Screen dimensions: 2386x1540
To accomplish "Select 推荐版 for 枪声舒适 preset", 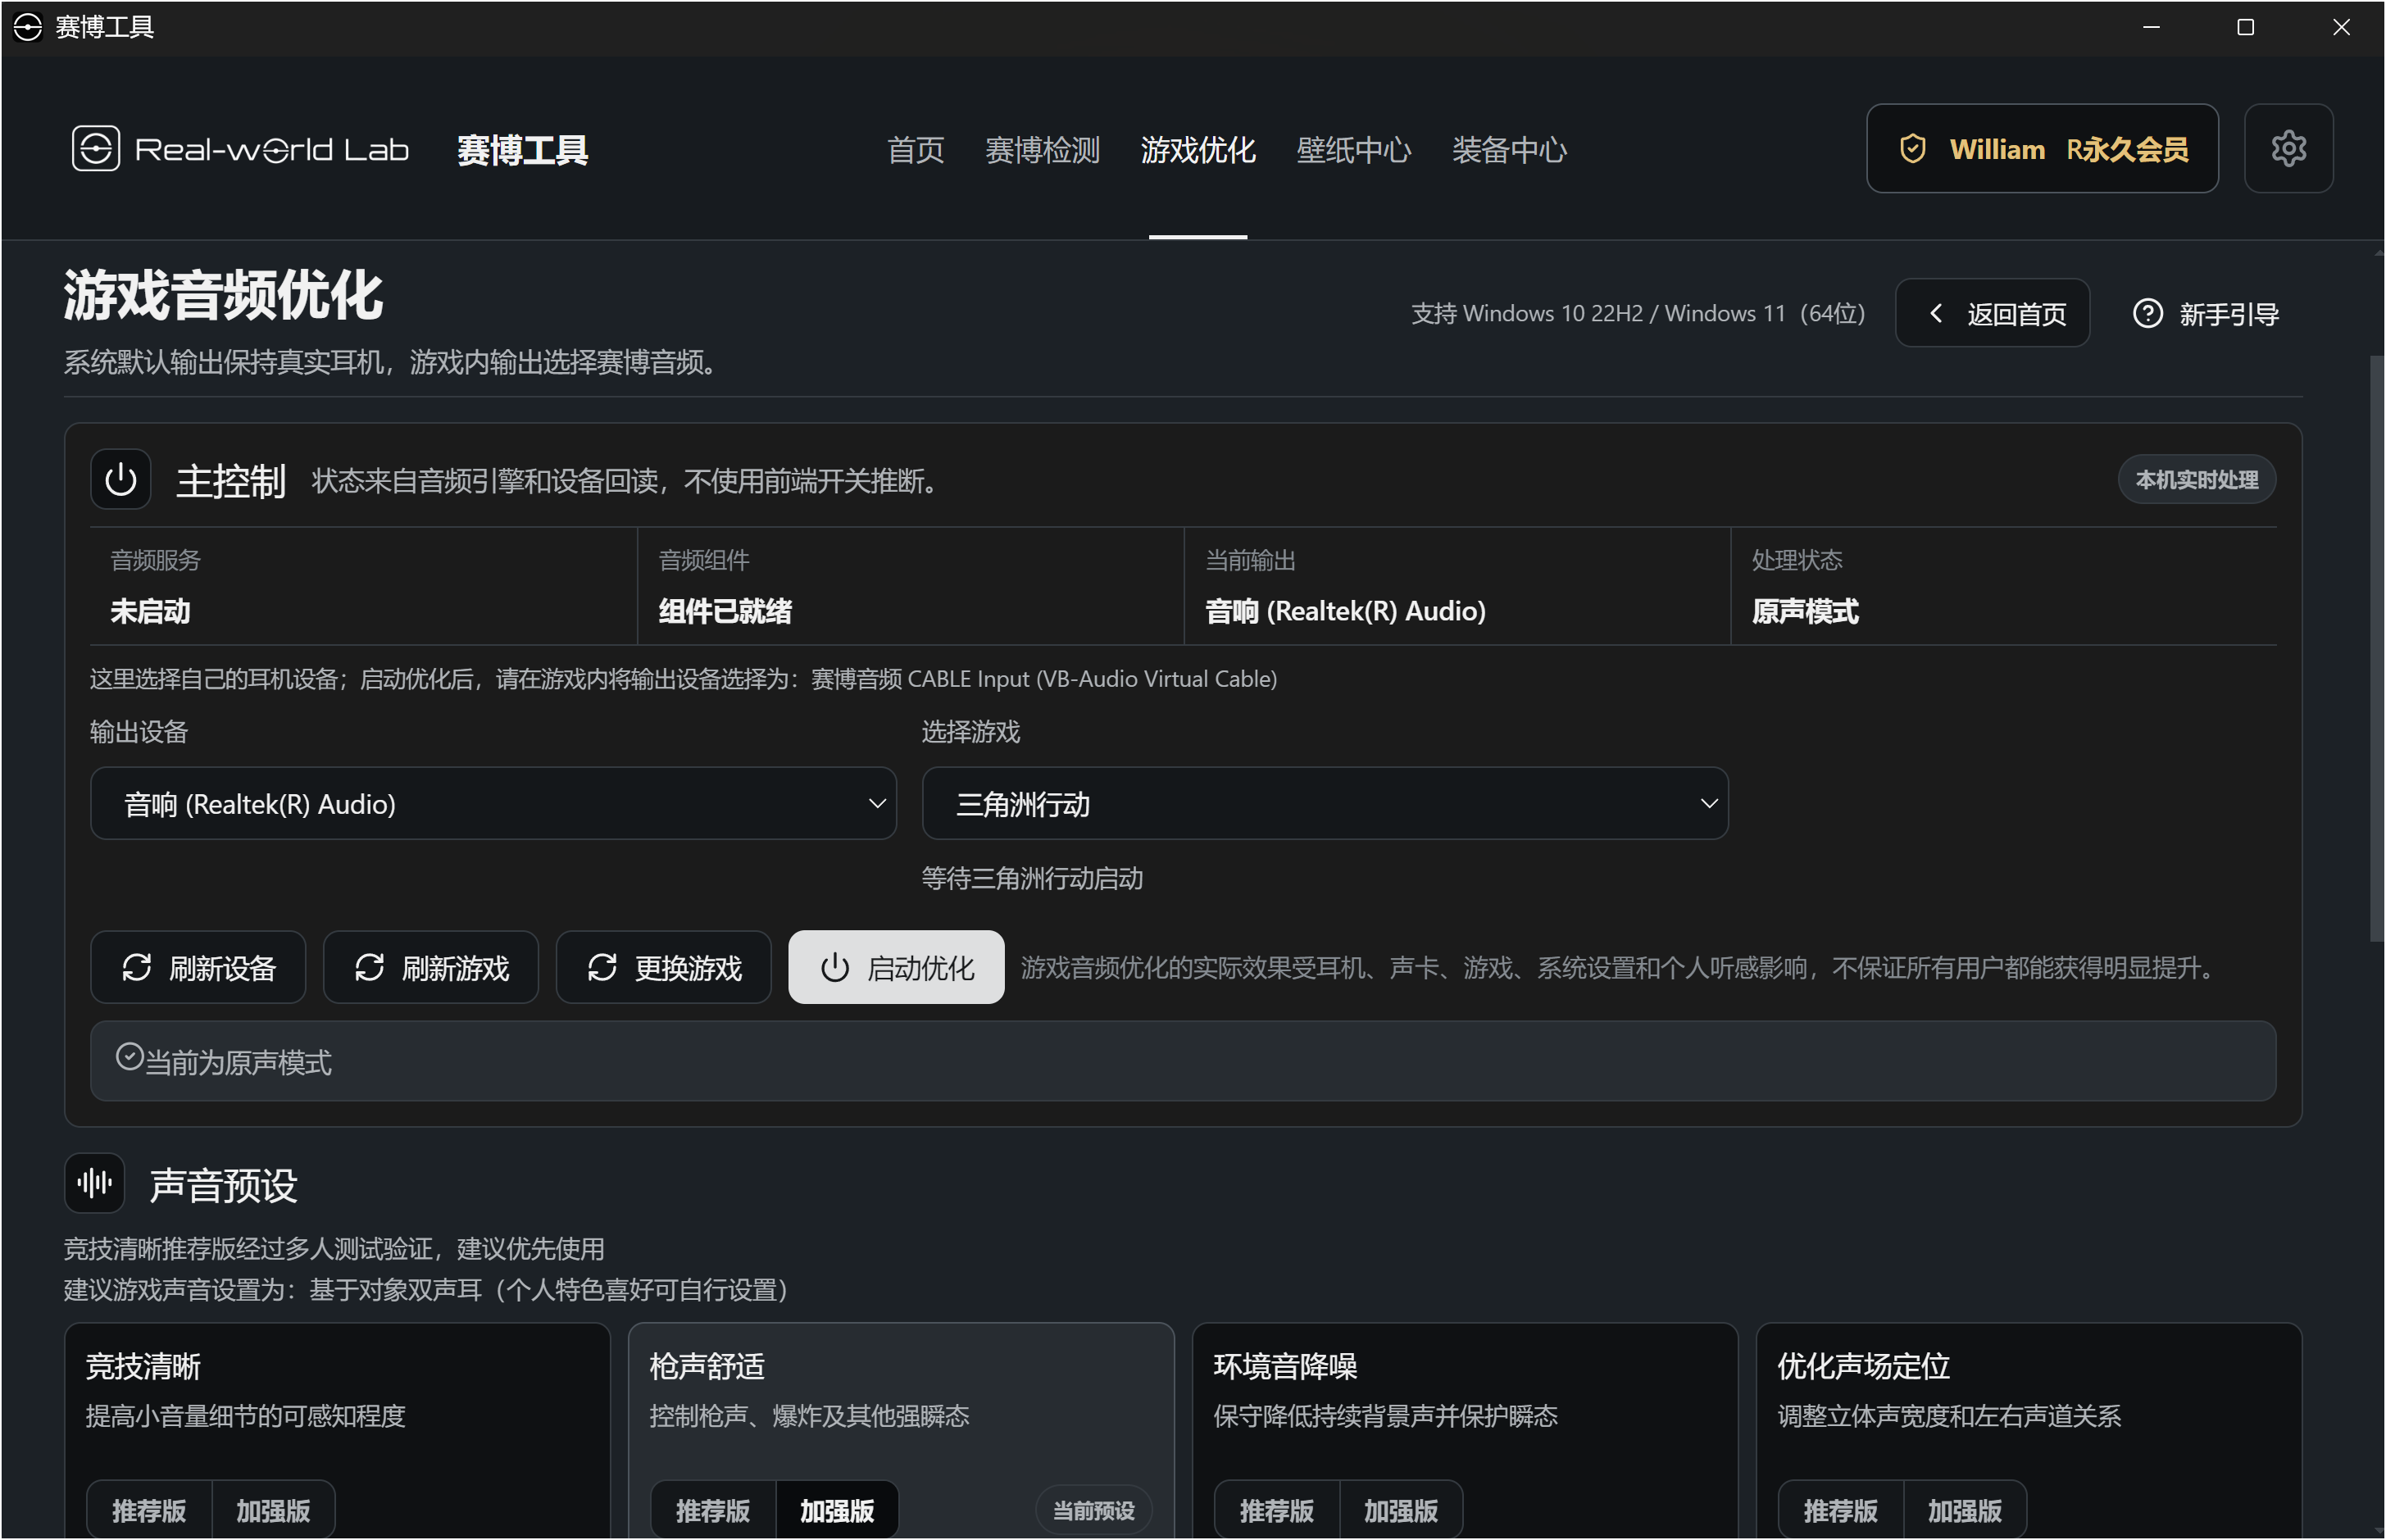I will click(x=713, y=1510).
